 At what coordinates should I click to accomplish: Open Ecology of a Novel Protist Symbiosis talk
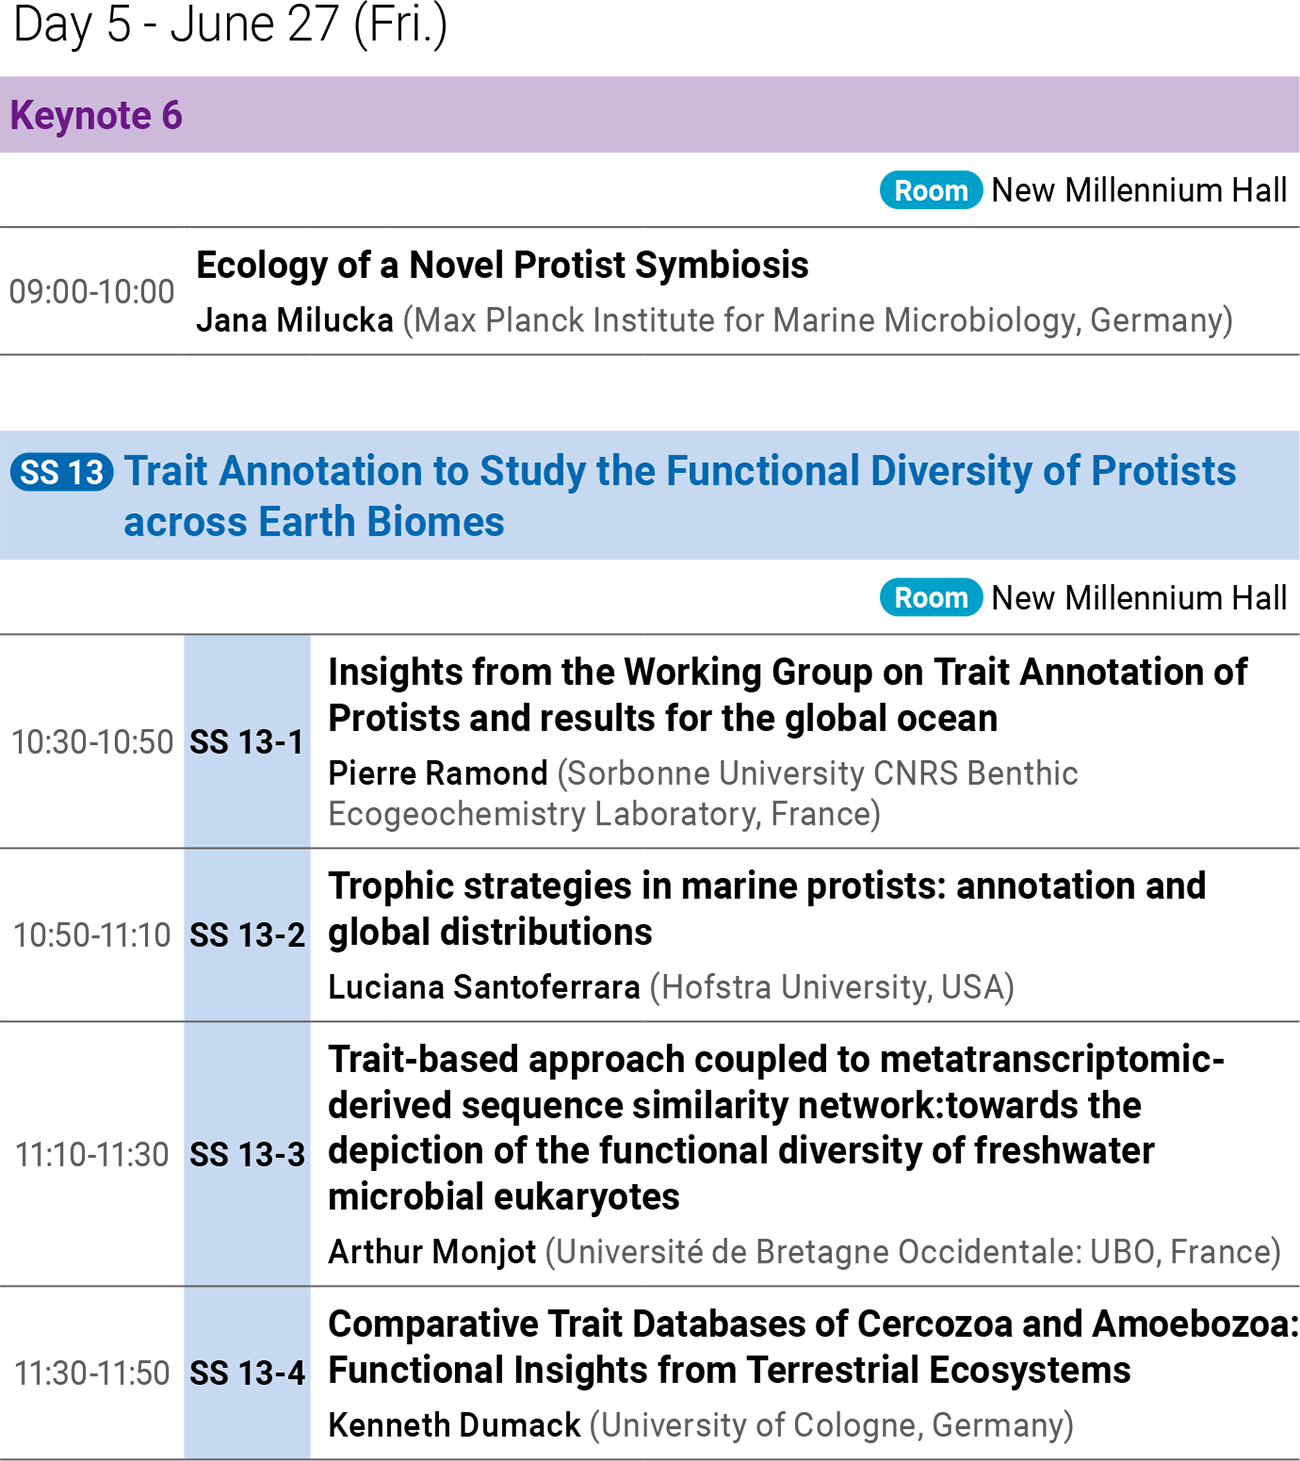click(x=502, y=265)
